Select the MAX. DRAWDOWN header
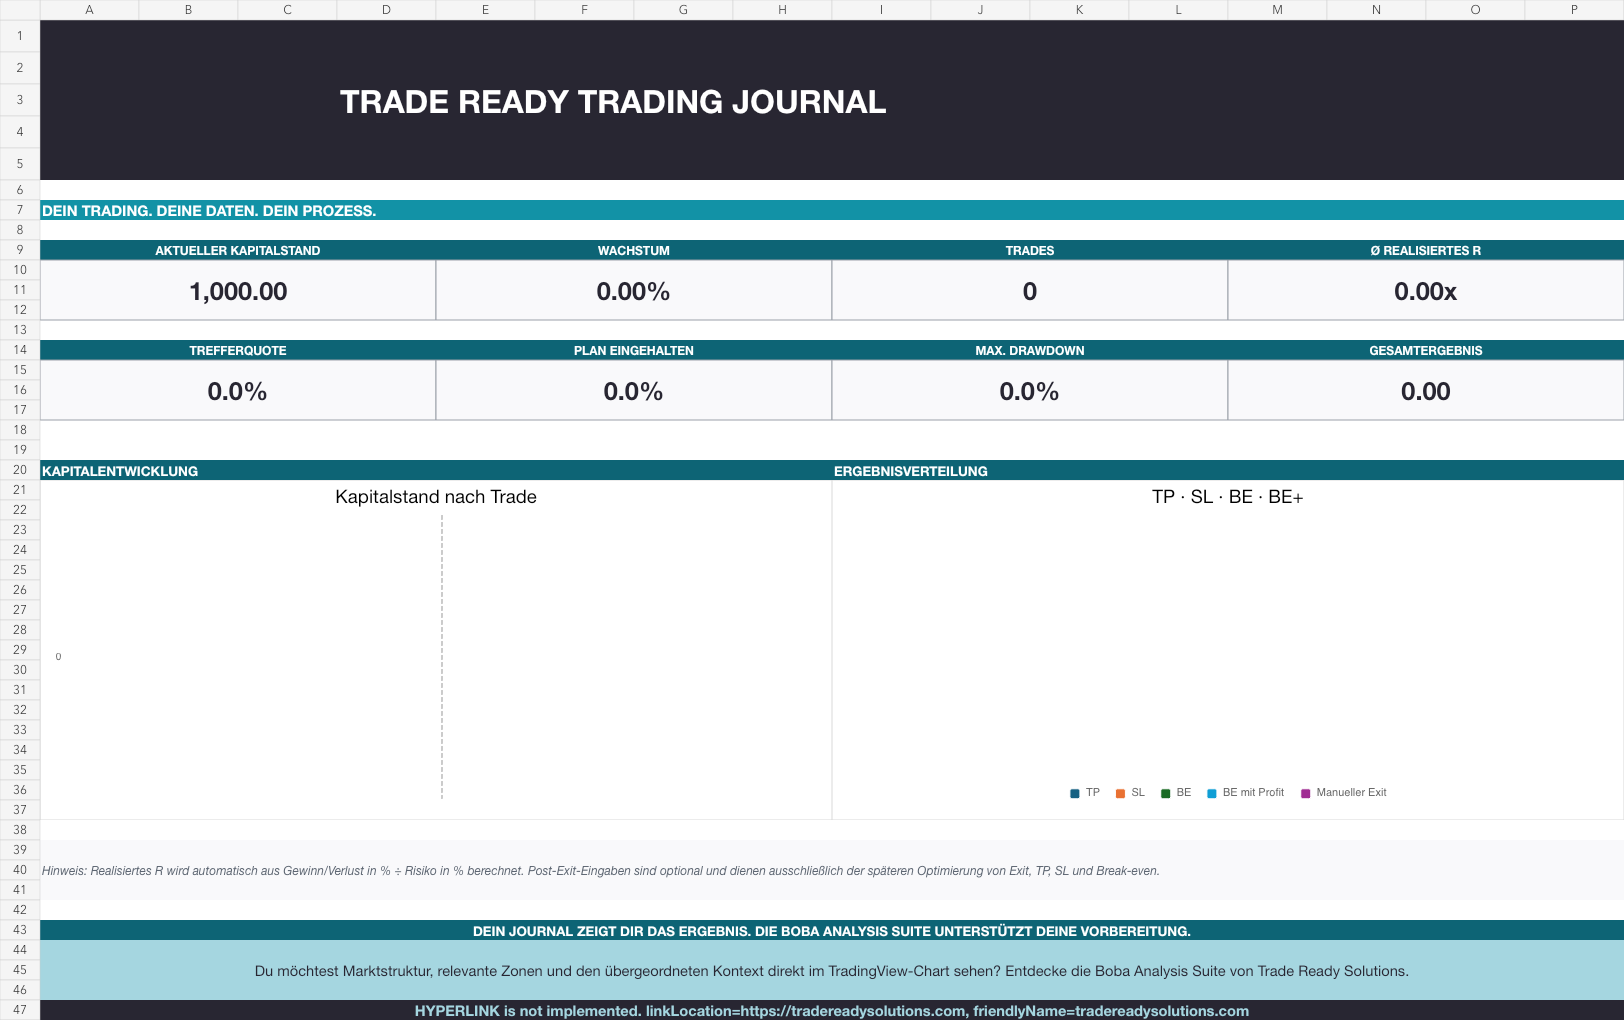Image resolution: width=1624 pixels, height=1020 pixels. 1030,350
